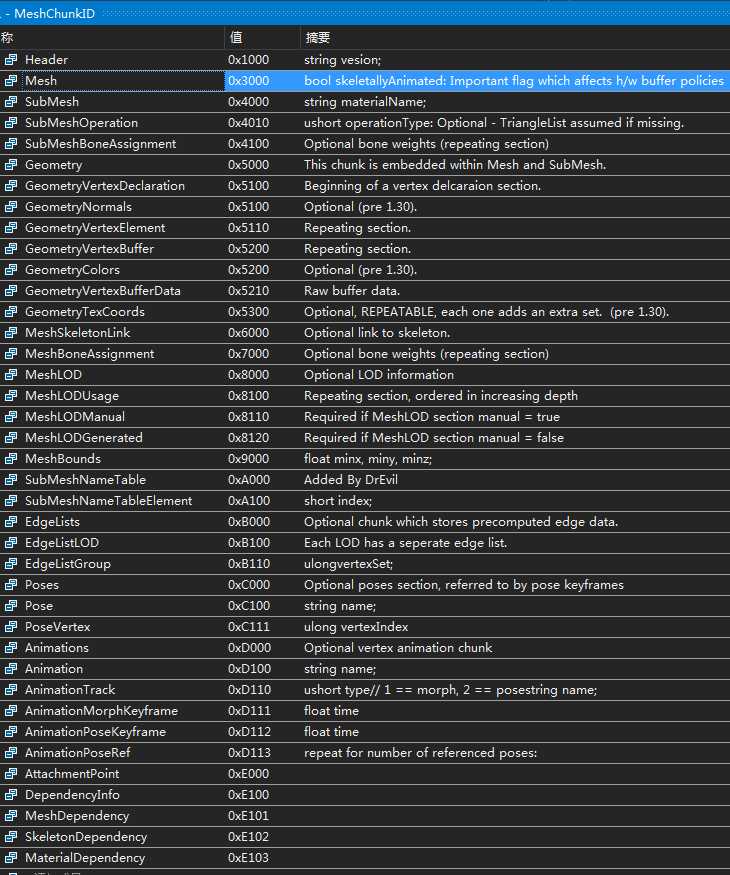Click the icon beside MeshBounds
The width and height of the screenshot is (730, 875).
pos(11,459)
